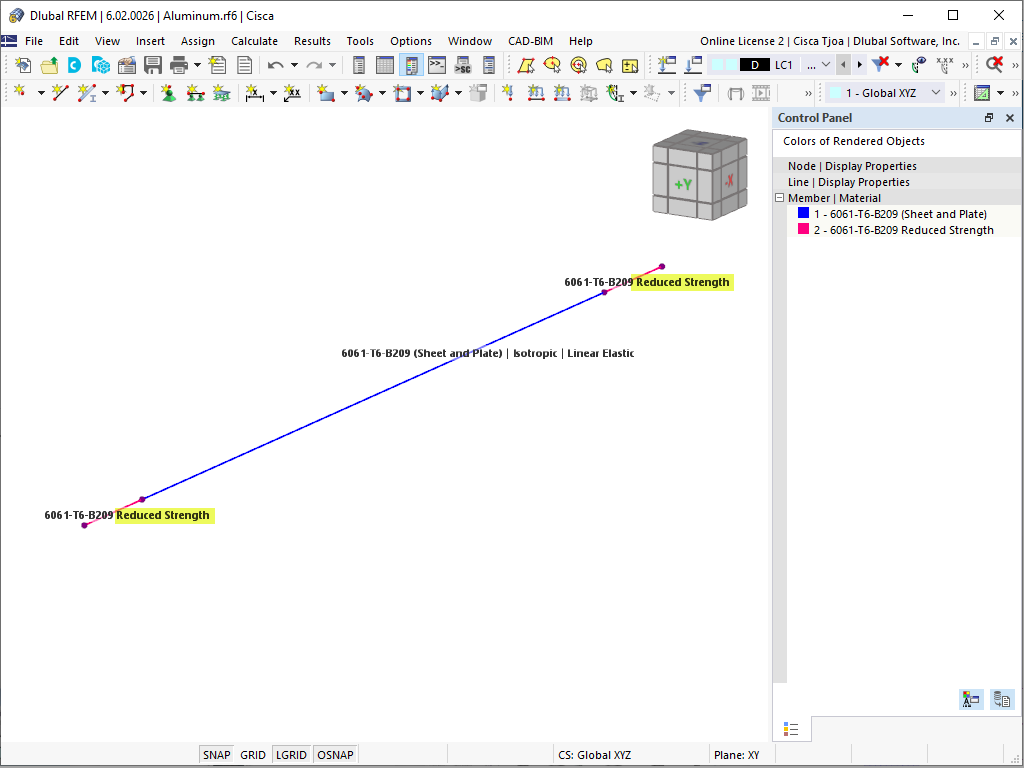Image resolution: width=1024 pixels, height=768 pixels.
Task: Open the CAD-BIM menu
Action: click(x=530, y=40)
